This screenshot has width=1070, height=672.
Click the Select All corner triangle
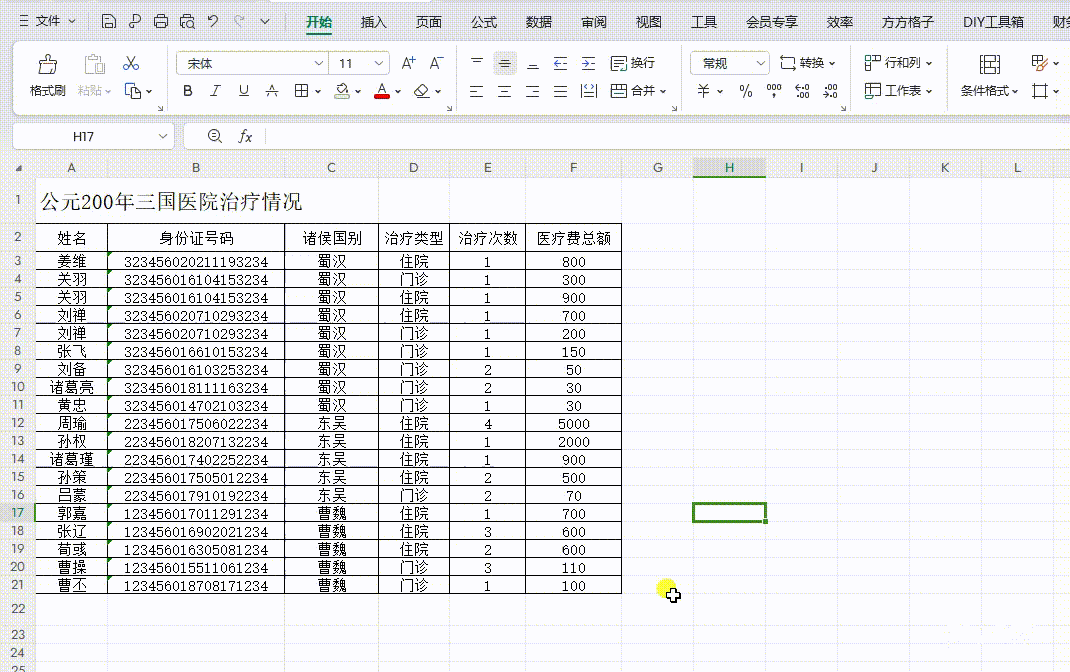(x=18, y=167)
